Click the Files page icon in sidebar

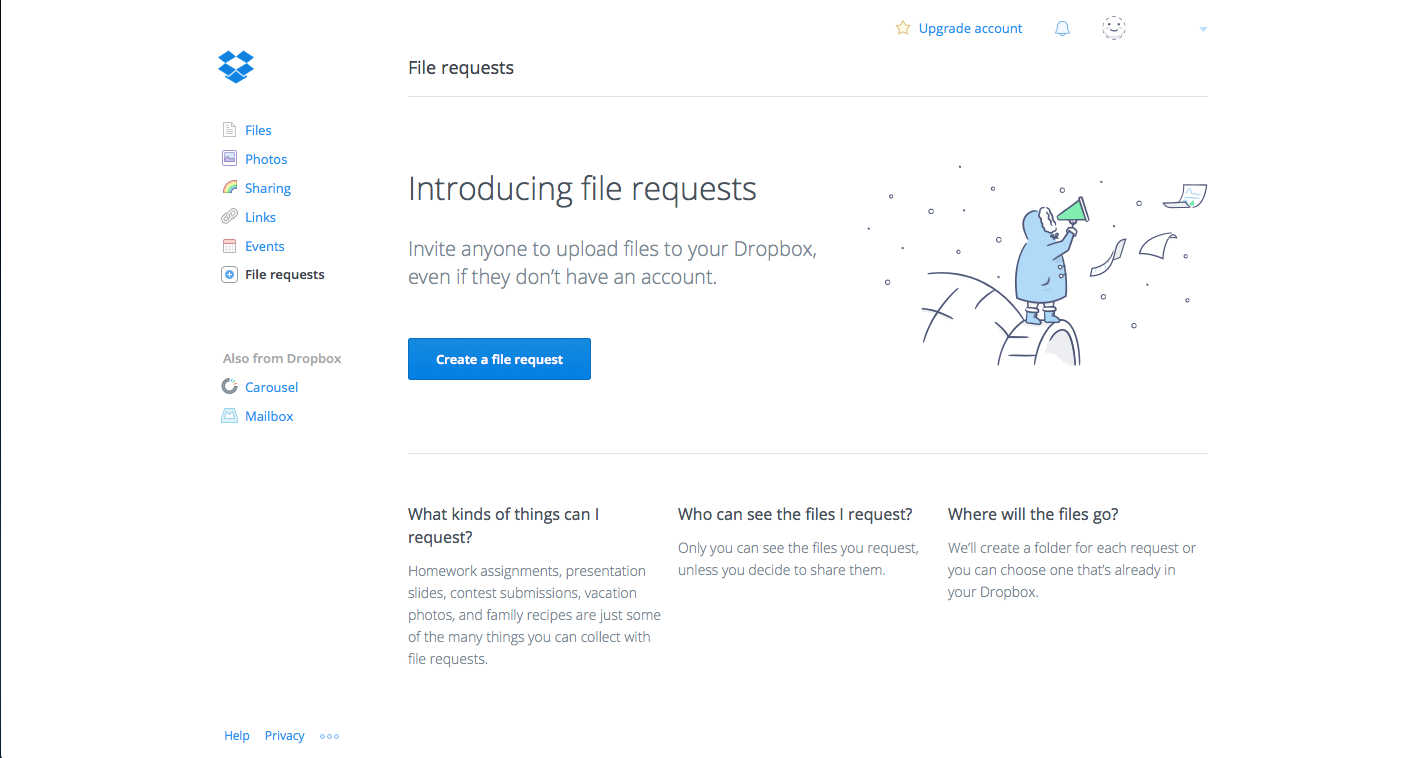[x=229, y=130]
